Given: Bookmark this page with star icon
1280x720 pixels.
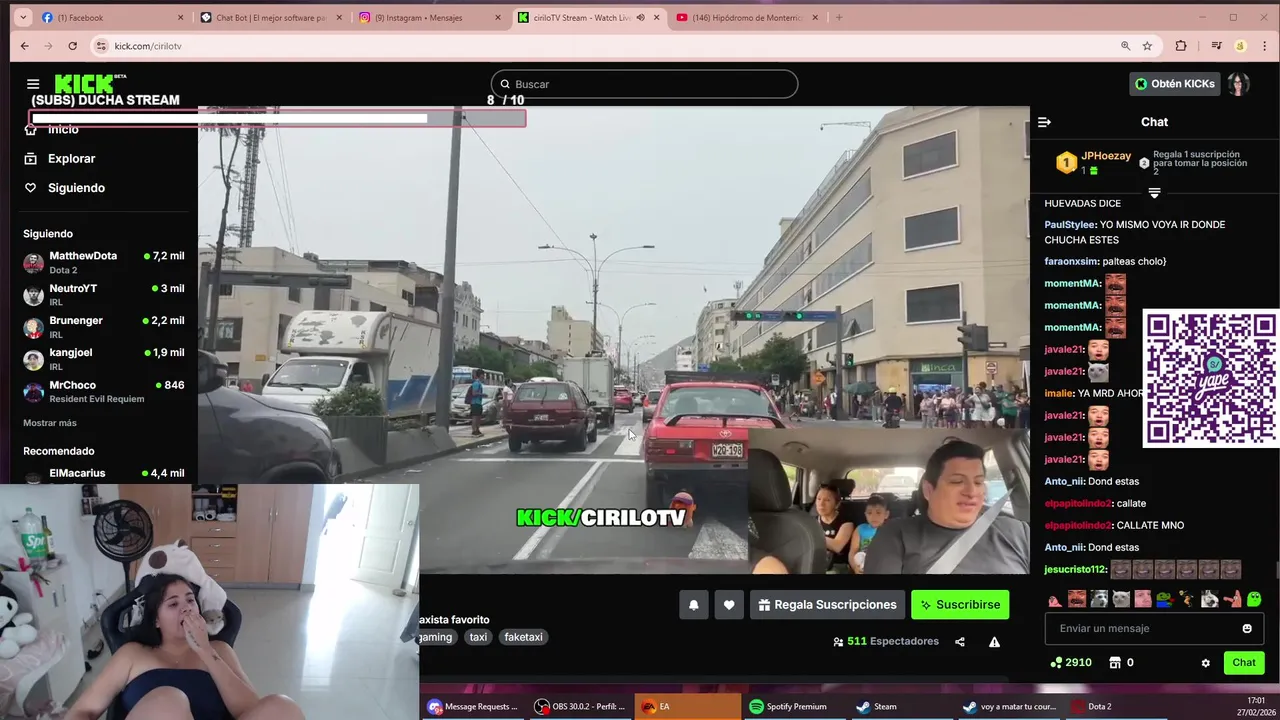Looking at the screenshot, I should (1147, 46).
